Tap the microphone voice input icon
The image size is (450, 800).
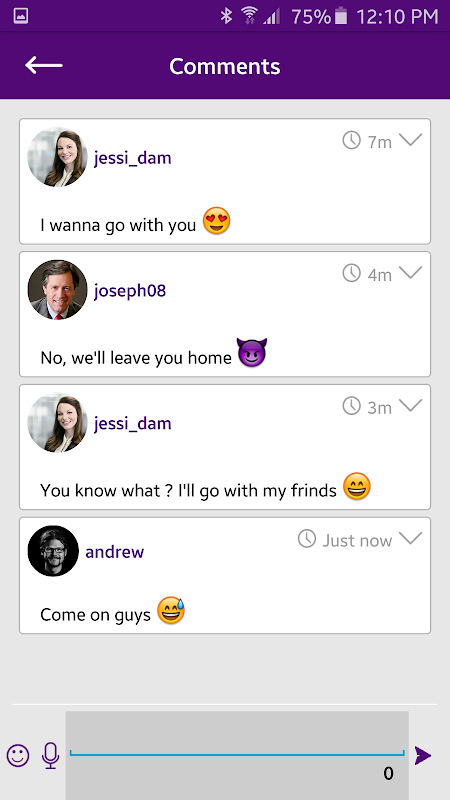point(50,756)
